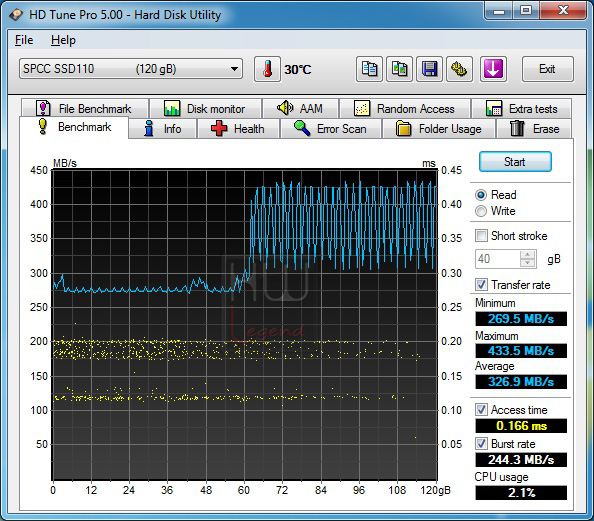
Task: Uncheck the Transfer rate checkbox
Action: coord(481,285)
